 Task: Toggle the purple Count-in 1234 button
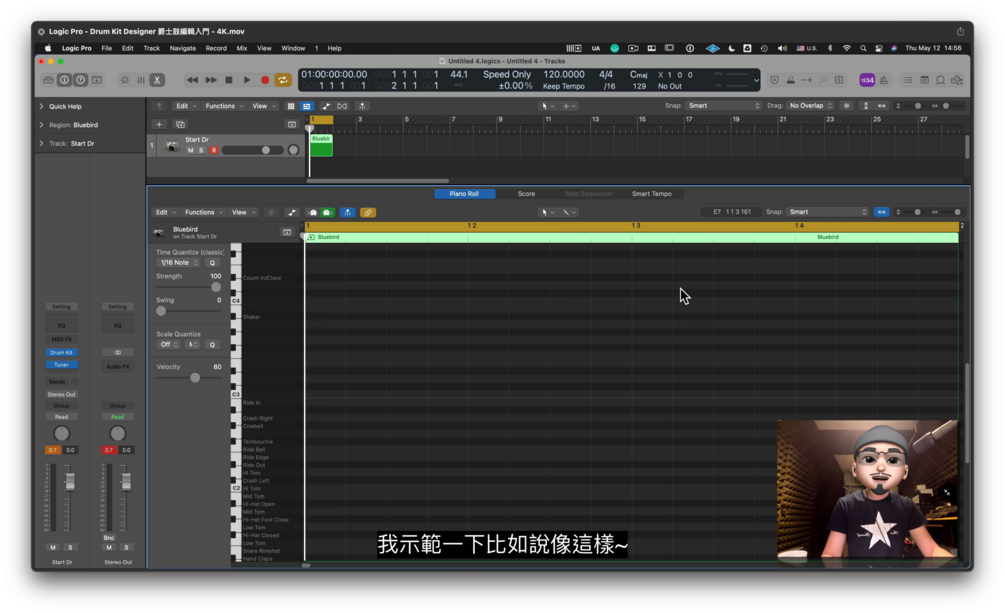click(x=867, y=80)
